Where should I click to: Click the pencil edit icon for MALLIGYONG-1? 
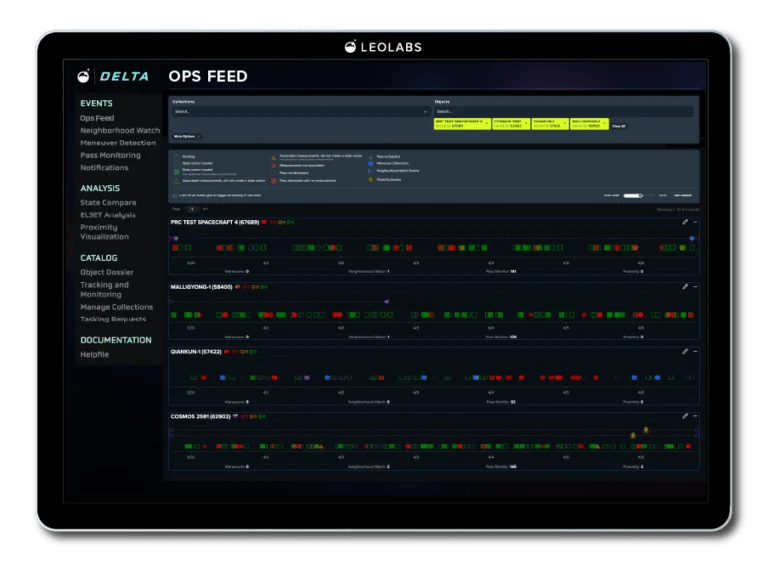pos(685,287)
